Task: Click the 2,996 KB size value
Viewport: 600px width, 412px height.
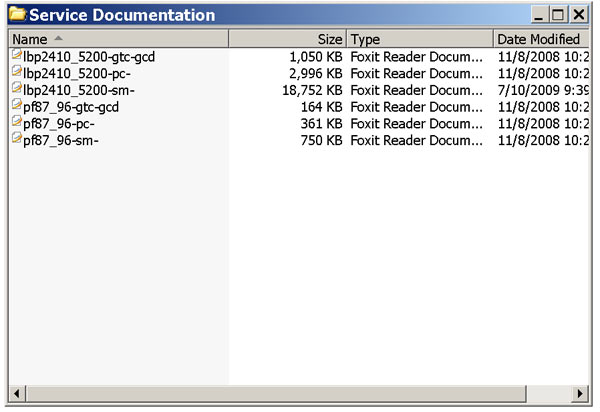Action: click(316, 73)
